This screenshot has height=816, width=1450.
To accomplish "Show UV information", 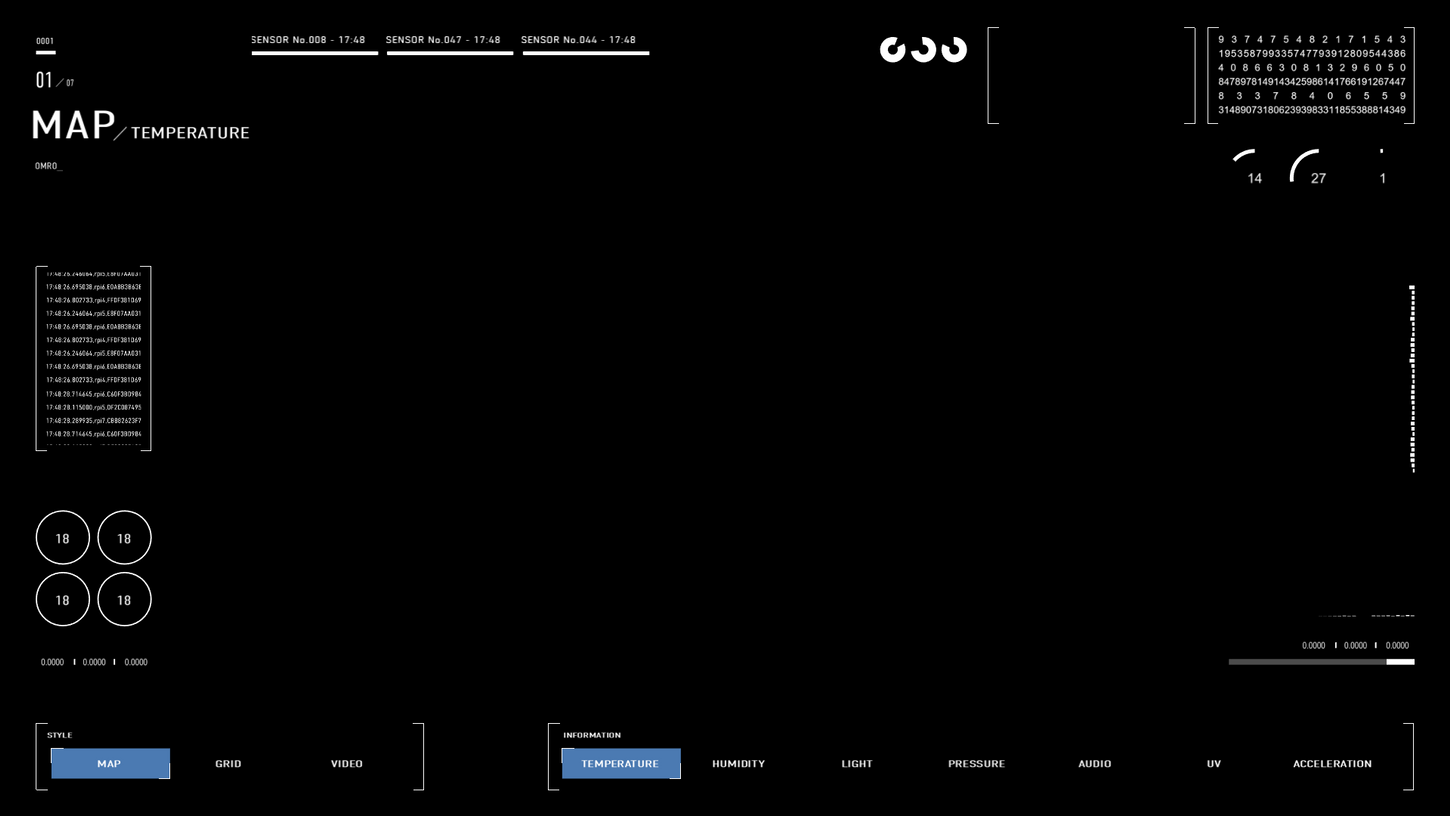I will click(x=1214, y=763).
